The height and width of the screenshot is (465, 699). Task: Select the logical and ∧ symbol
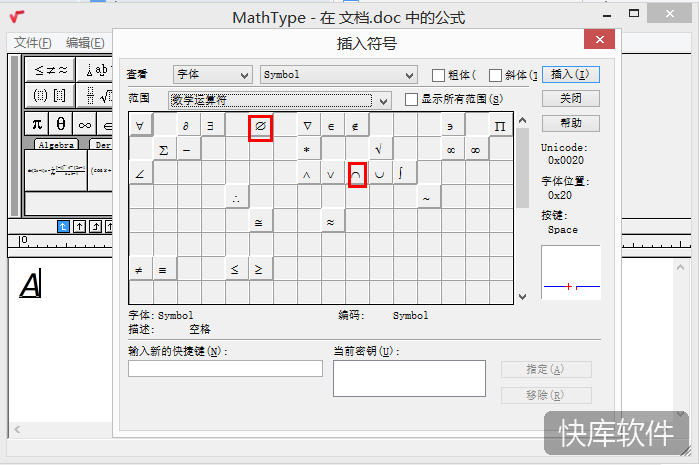click(308, 173)
